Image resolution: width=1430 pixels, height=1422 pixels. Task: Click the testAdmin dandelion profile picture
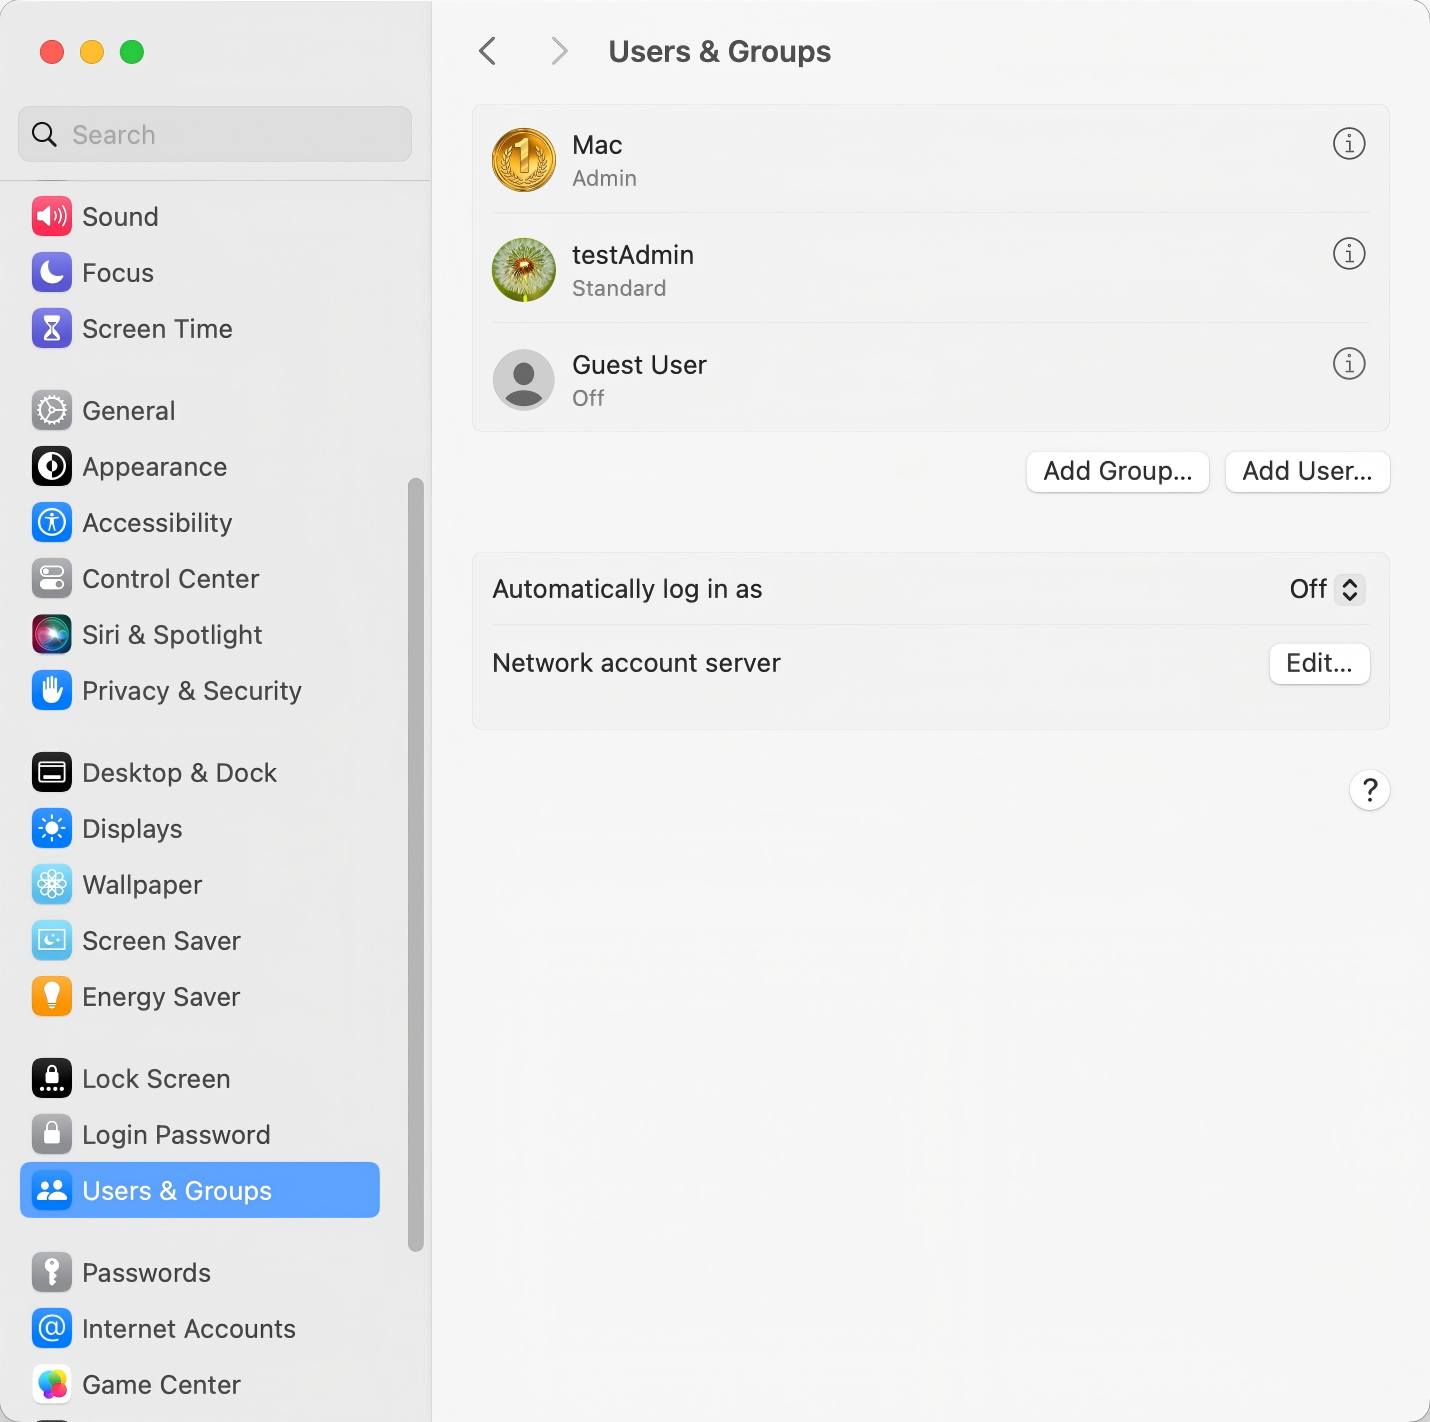tap(523, 269)
